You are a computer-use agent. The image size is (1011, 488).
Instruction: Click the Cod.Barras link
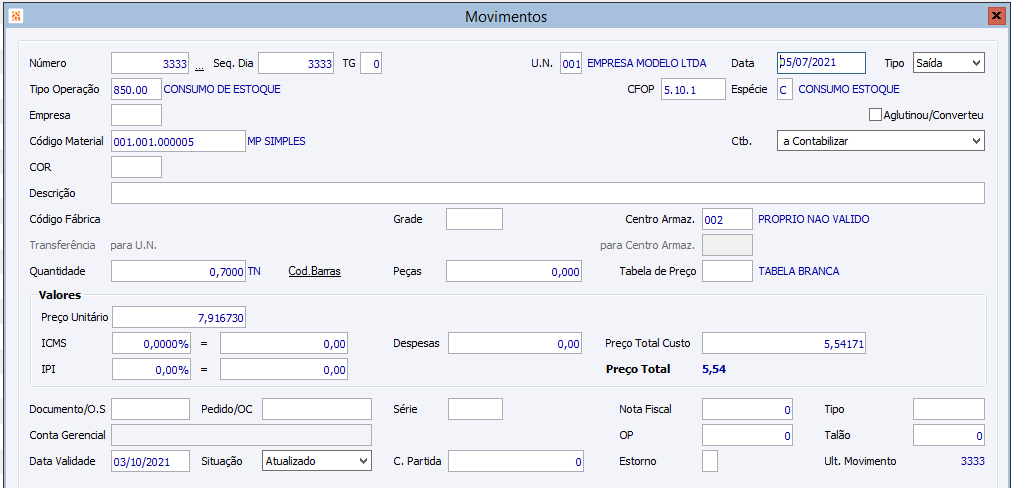click(314, 271)
